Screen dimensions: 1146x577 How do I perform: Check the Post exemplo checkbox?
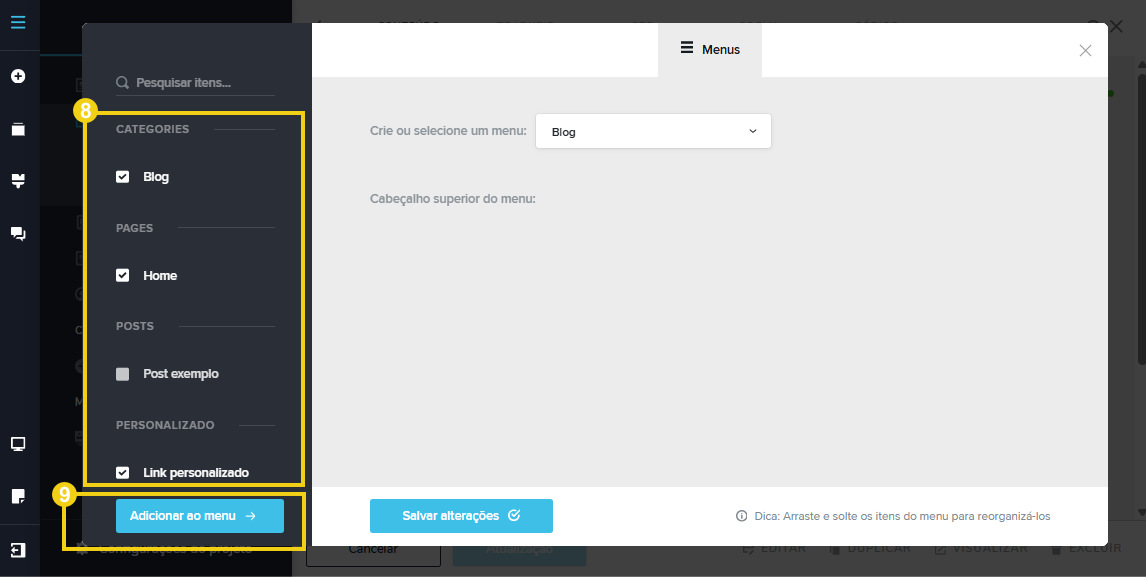point(123,374)
